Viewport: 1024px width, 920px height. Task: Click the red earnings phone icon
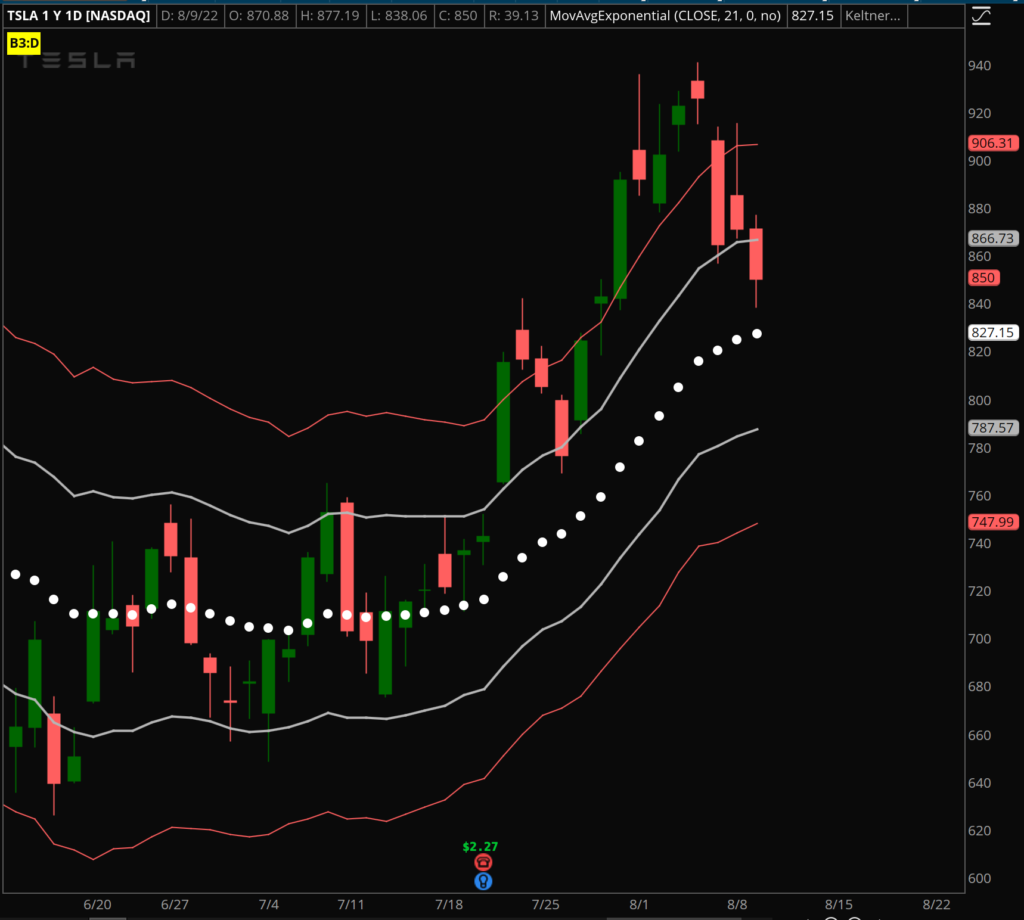pyautogui.click(x=483, y=863)
